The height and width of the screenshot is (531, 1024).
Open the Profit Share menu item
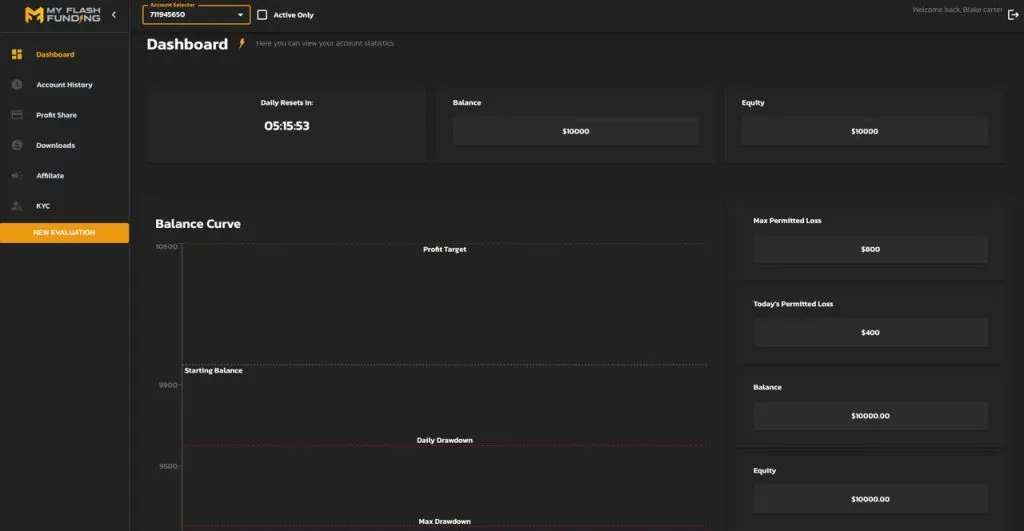click(x=56, y=115)
